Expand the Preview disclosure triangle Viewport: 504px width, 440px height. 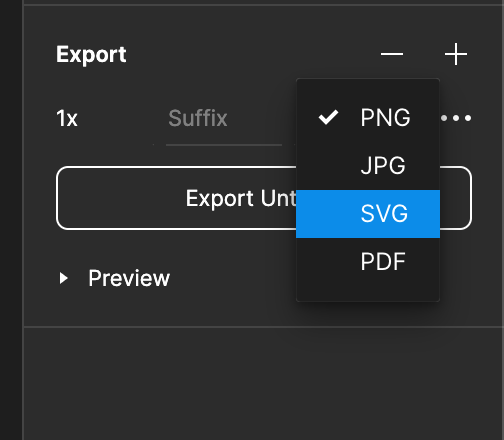[x=63, y=278]
